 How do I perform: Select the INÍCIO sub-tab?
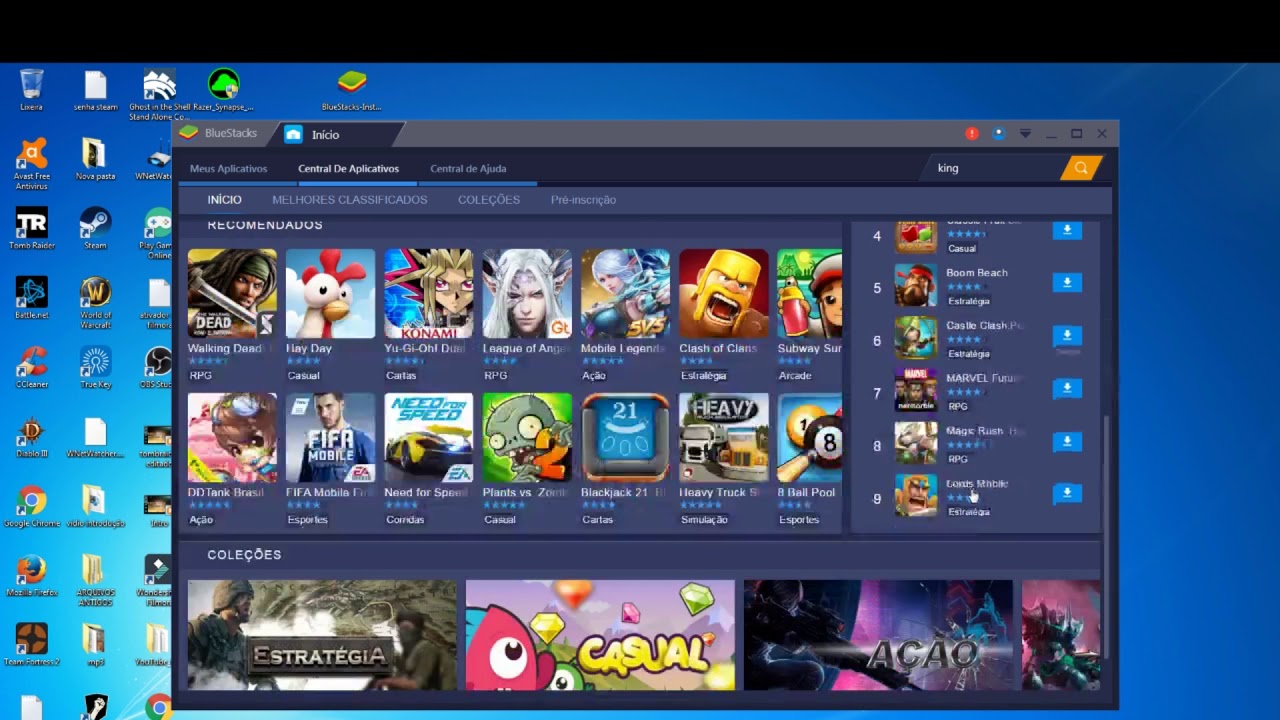[x=225, y=200]
